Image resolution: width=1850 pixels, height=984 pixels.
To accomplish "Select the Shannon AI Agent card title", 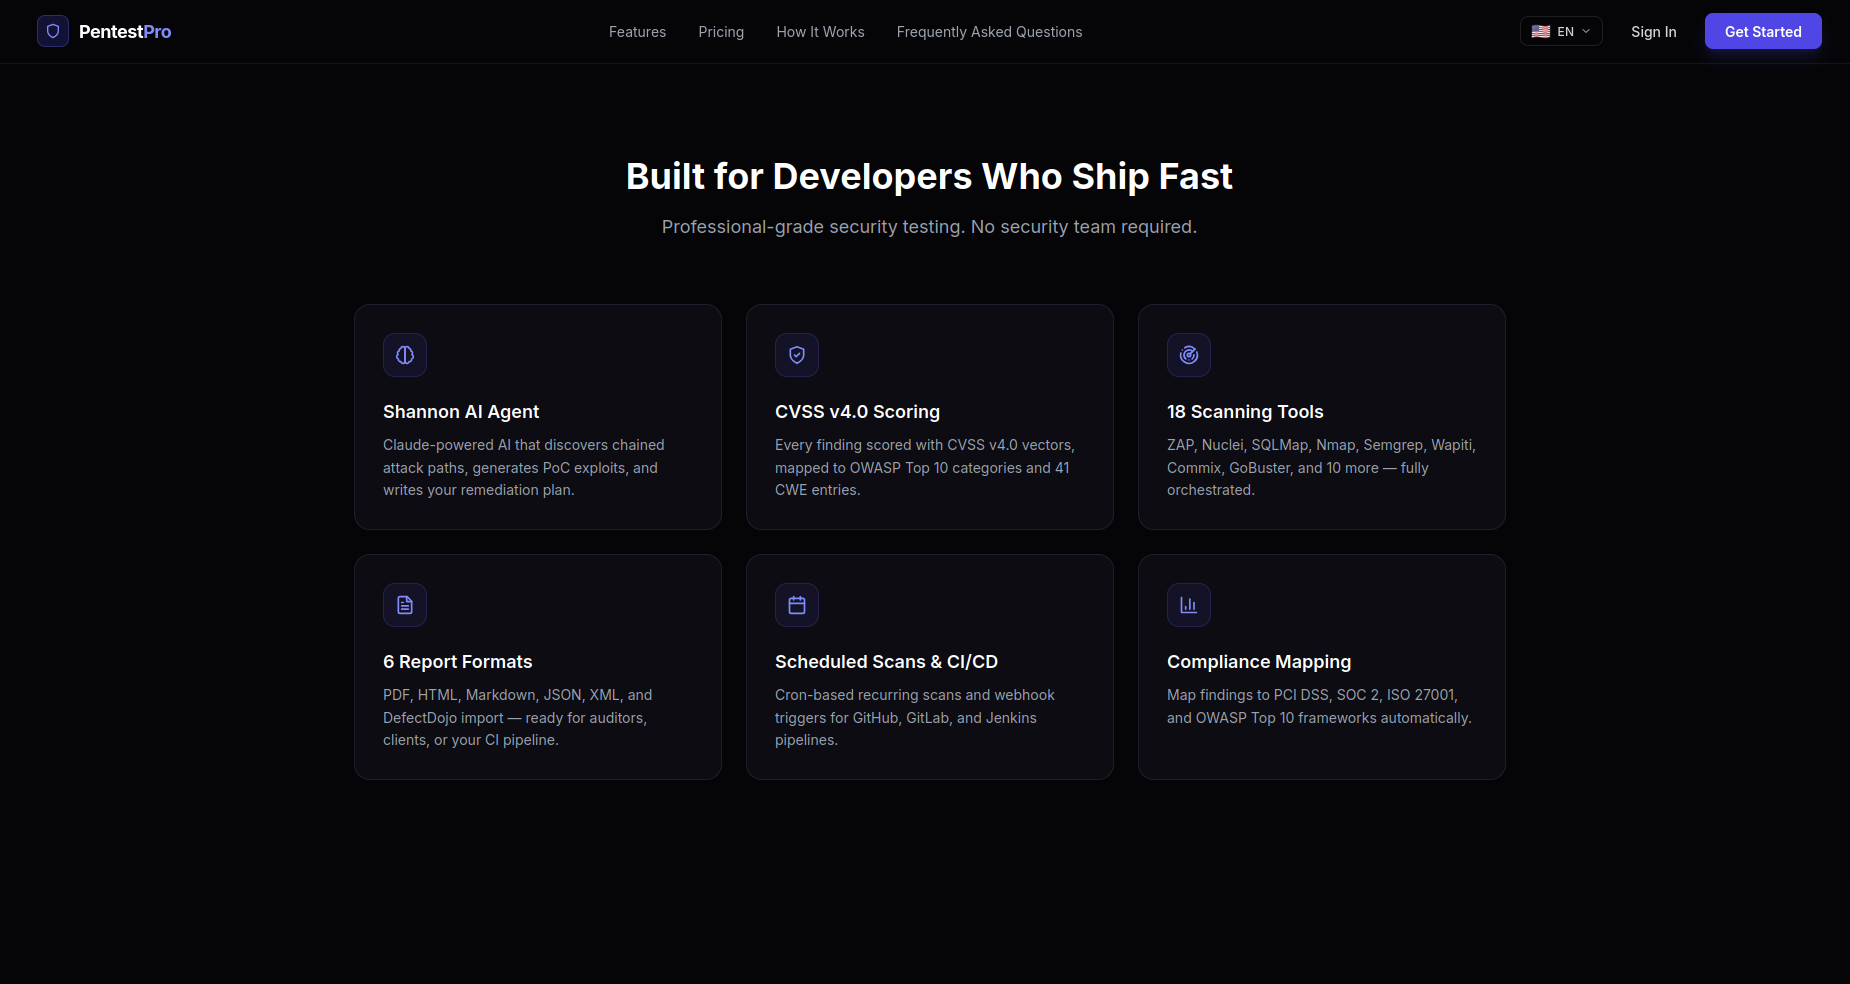I will coord(461,412).
